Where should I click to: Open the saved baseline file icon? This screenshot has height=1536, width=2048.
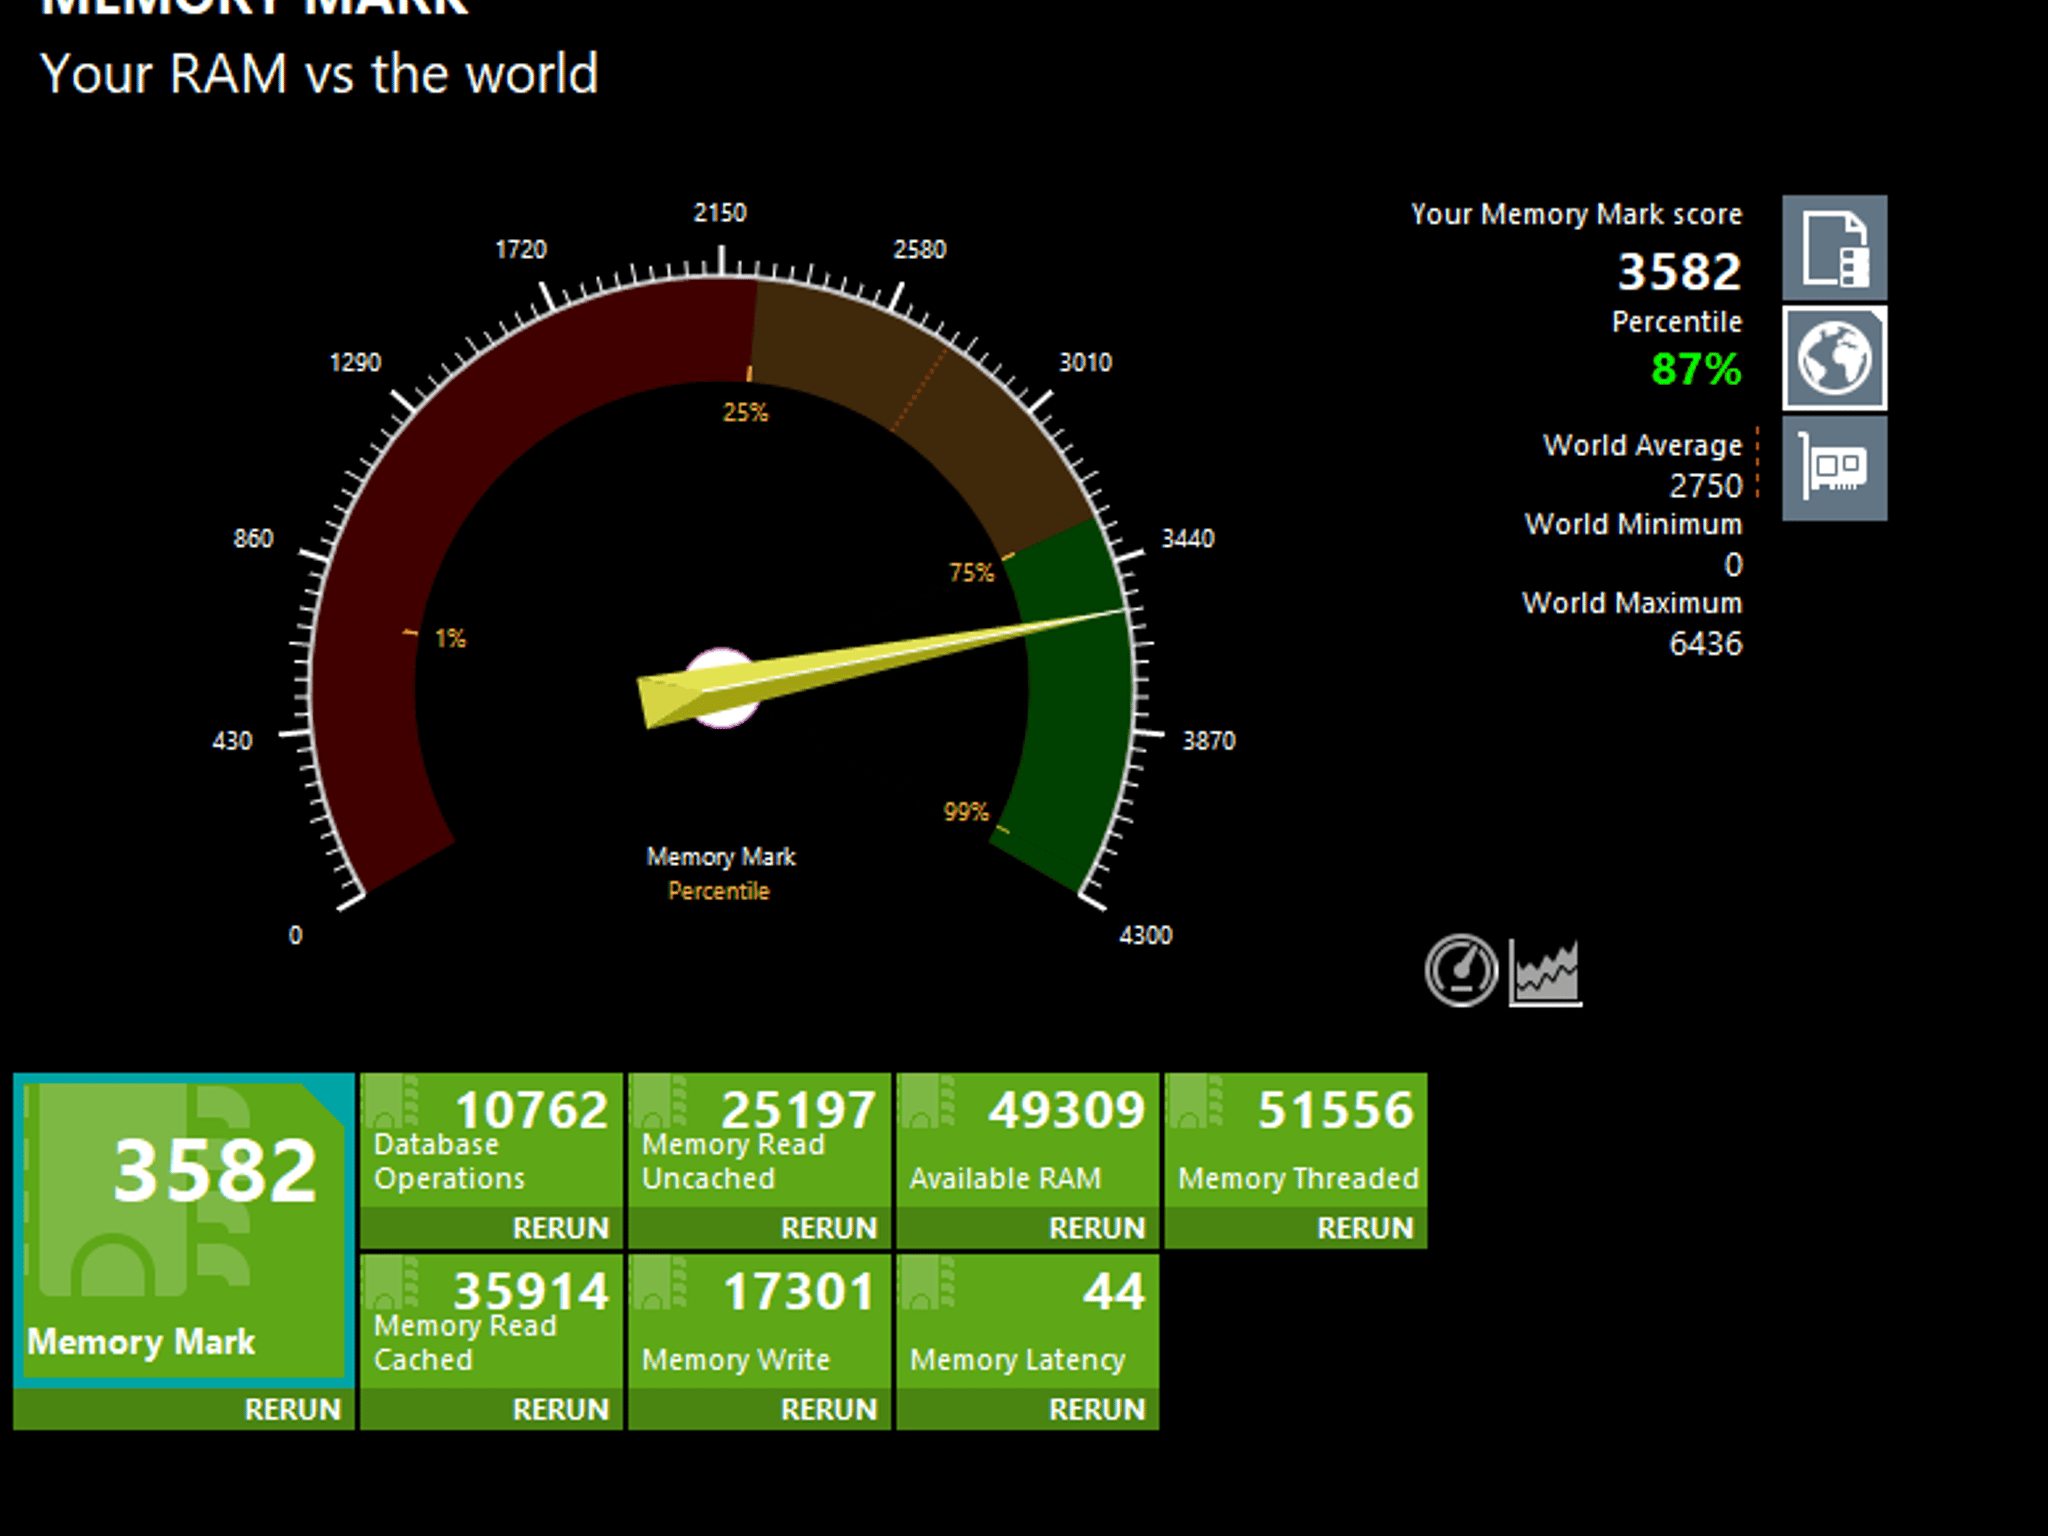[1834, 247]
